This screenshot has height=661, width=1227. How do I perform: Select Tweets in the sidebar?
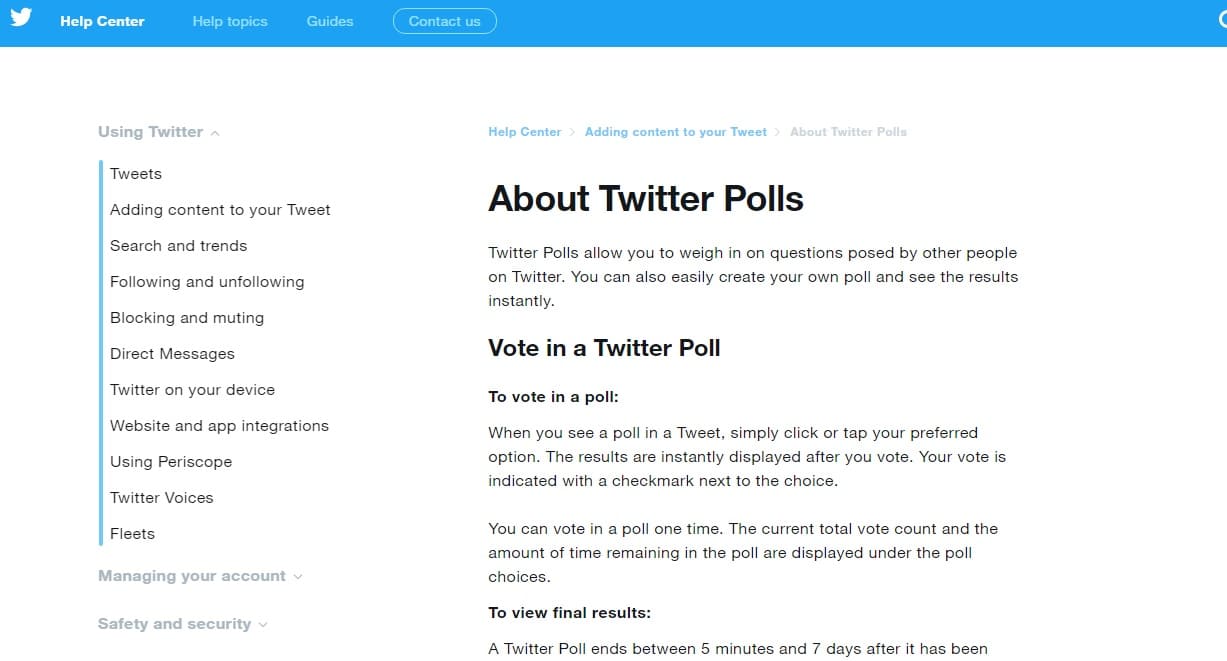[136, 174]
